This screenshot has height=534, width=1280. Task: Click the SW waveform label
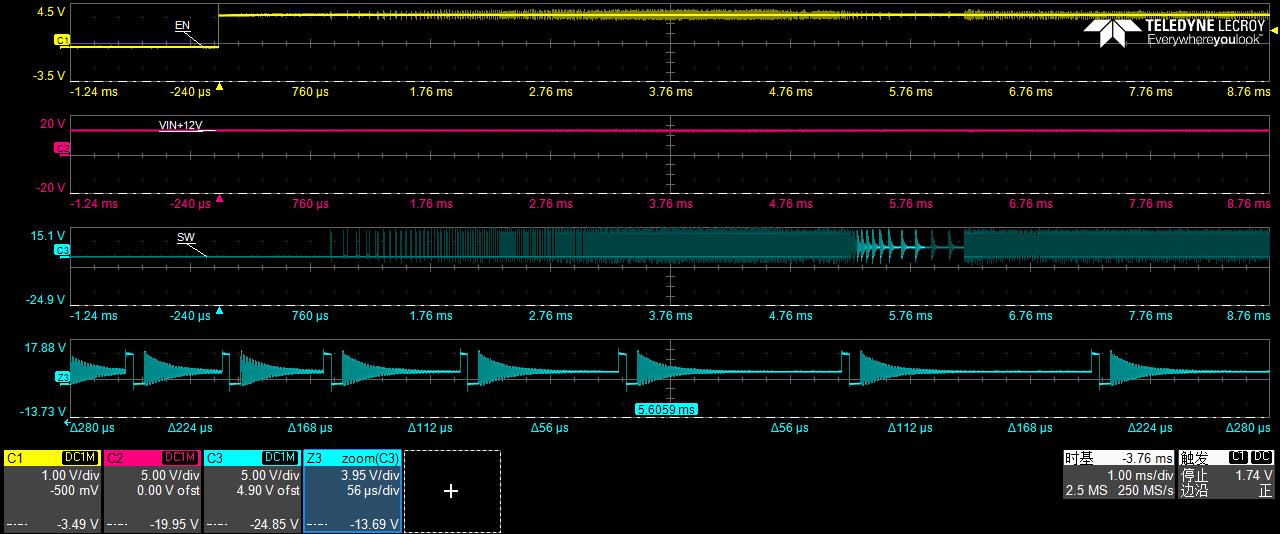click(x=185, y=238)
